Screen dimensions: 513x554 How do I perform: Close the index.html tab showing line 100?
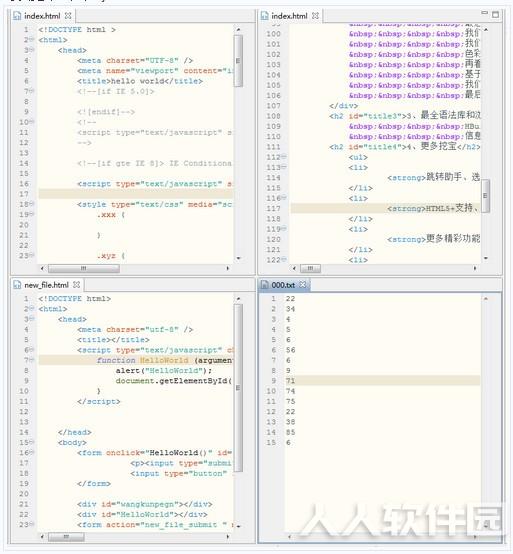pyautogui.click(x=316, y=16)
